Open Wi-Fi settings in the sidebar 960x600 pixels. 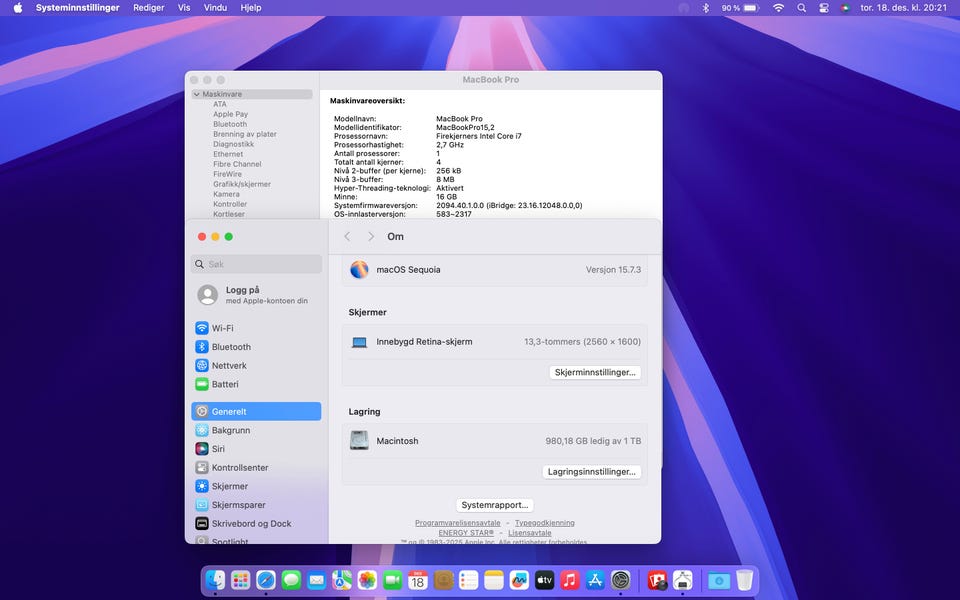(x=222, y=328)
